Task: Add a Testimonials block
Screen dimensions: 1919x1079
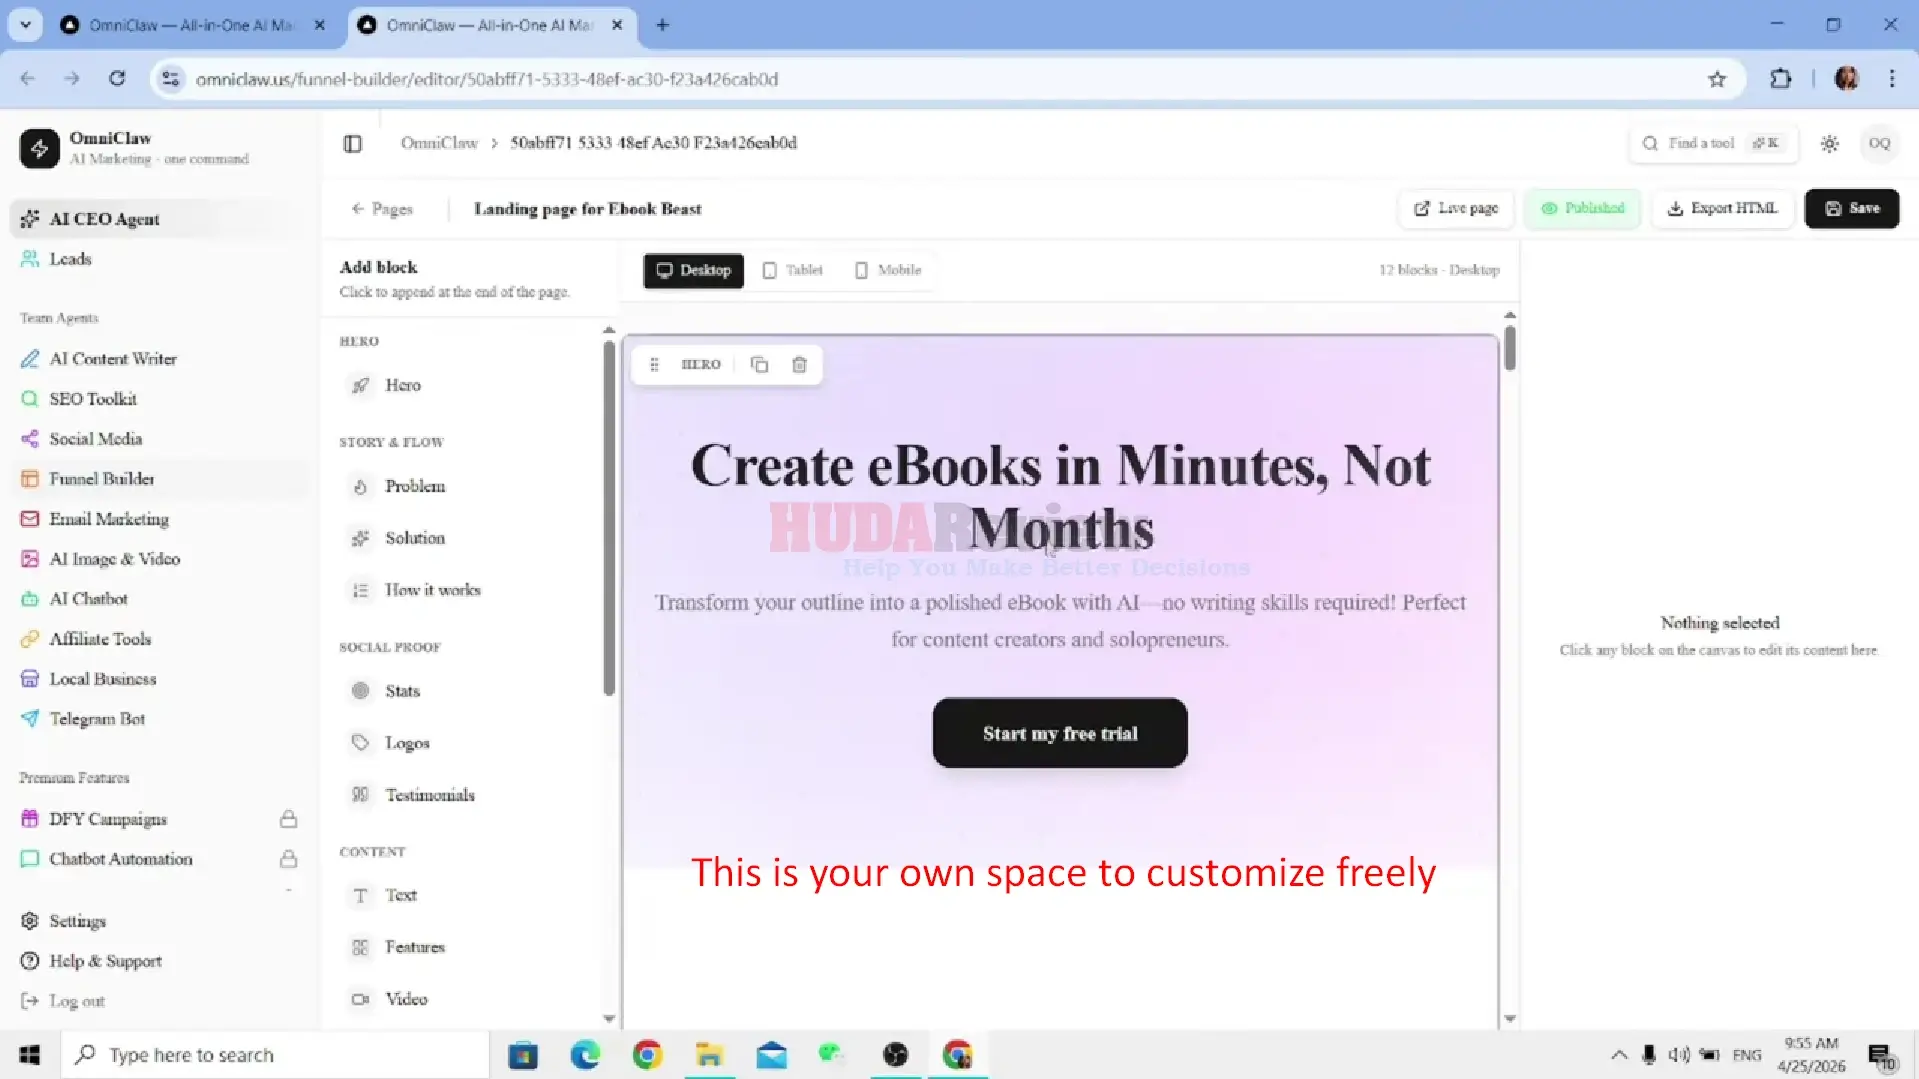Action: coord(429,795)
